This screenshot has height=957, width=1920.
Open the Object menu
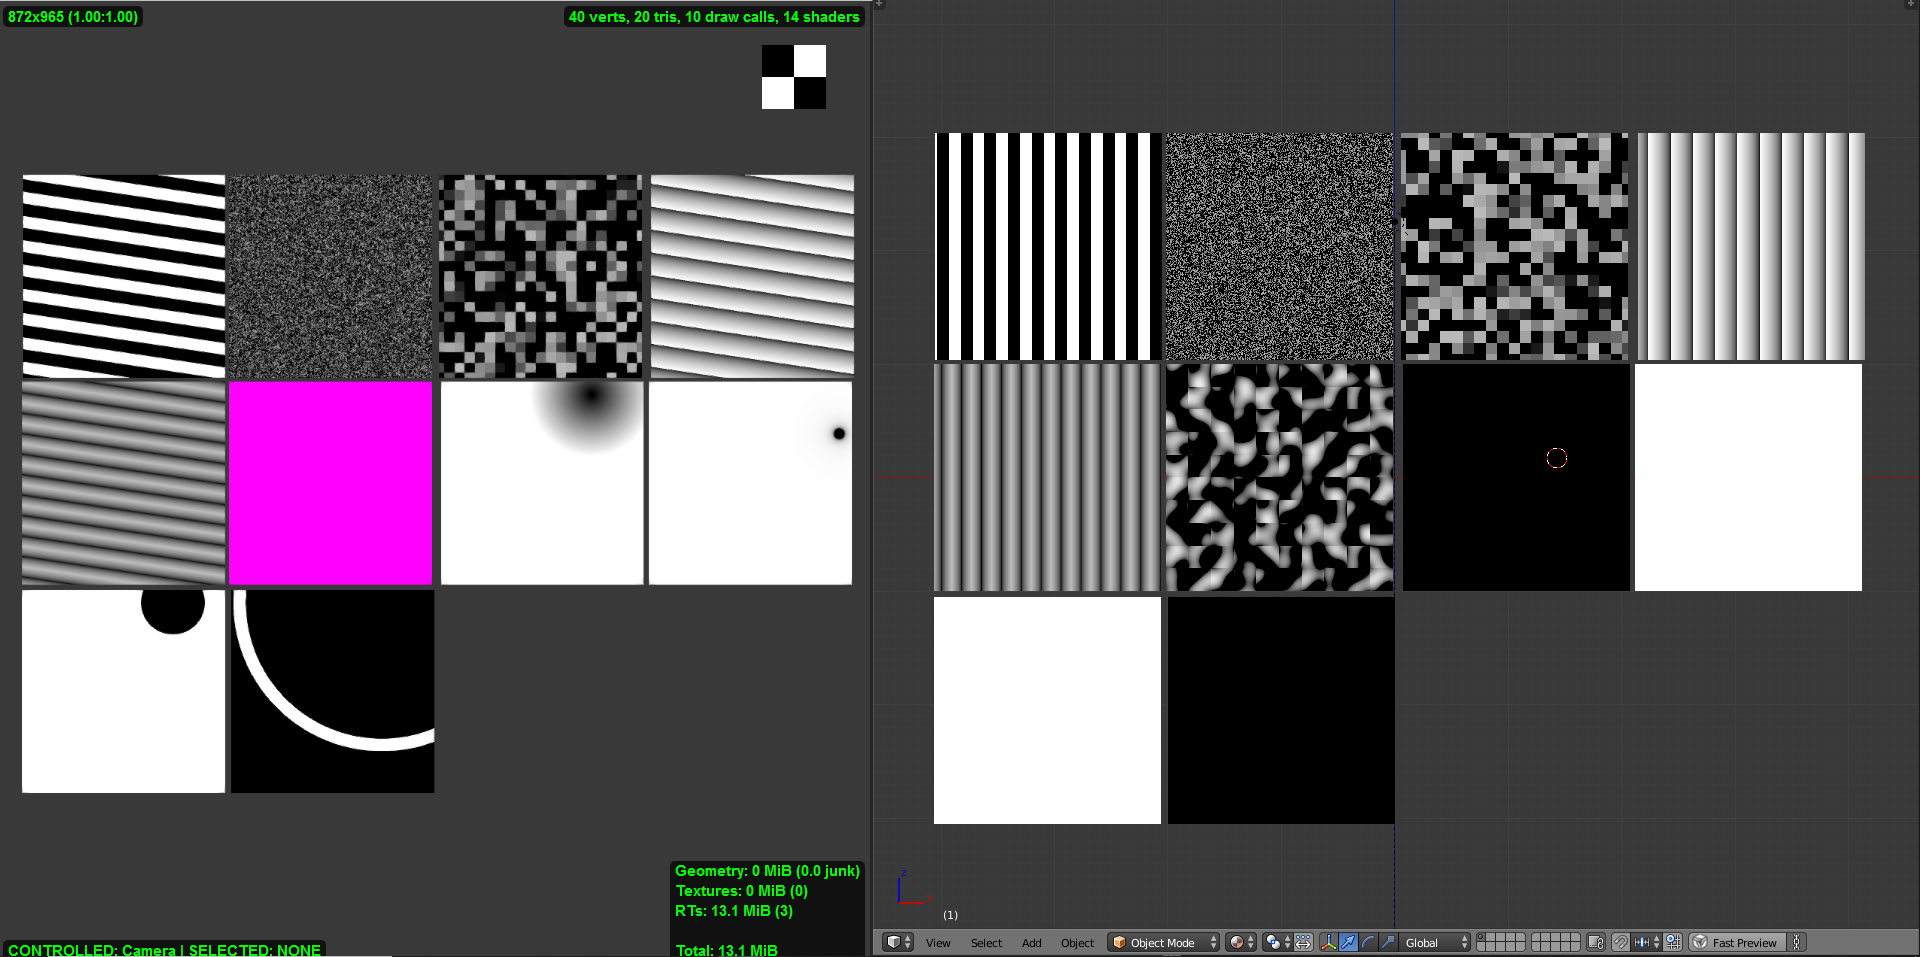[1079, 942]
